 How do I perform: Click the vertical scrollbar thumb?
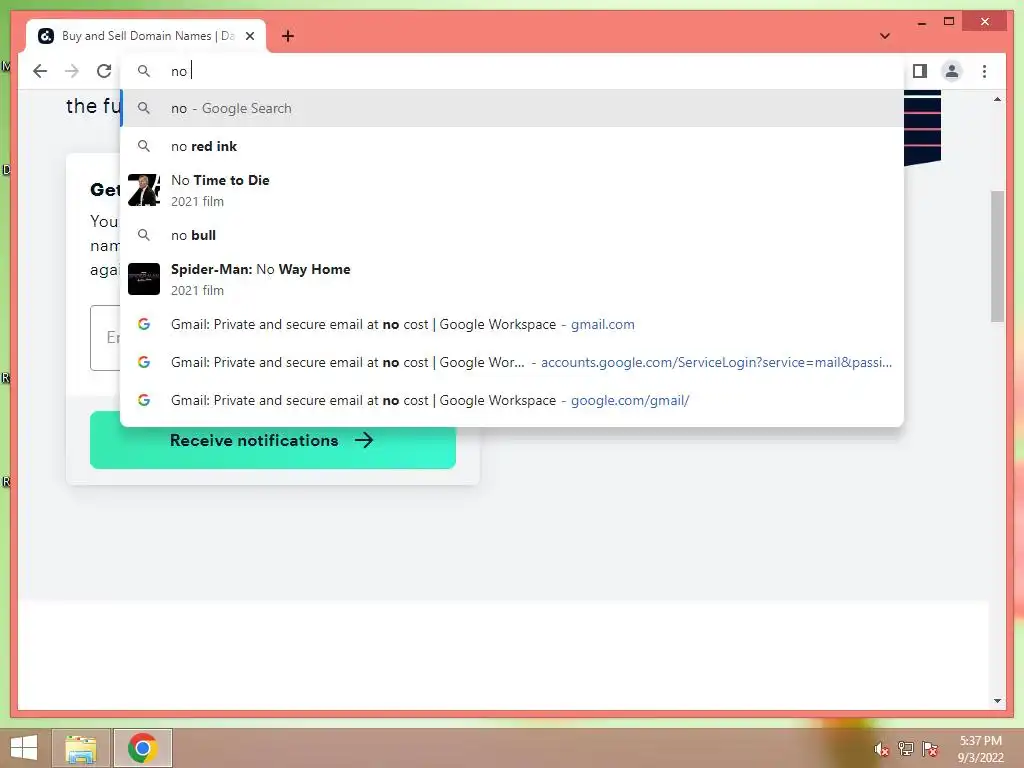point(997,256)
